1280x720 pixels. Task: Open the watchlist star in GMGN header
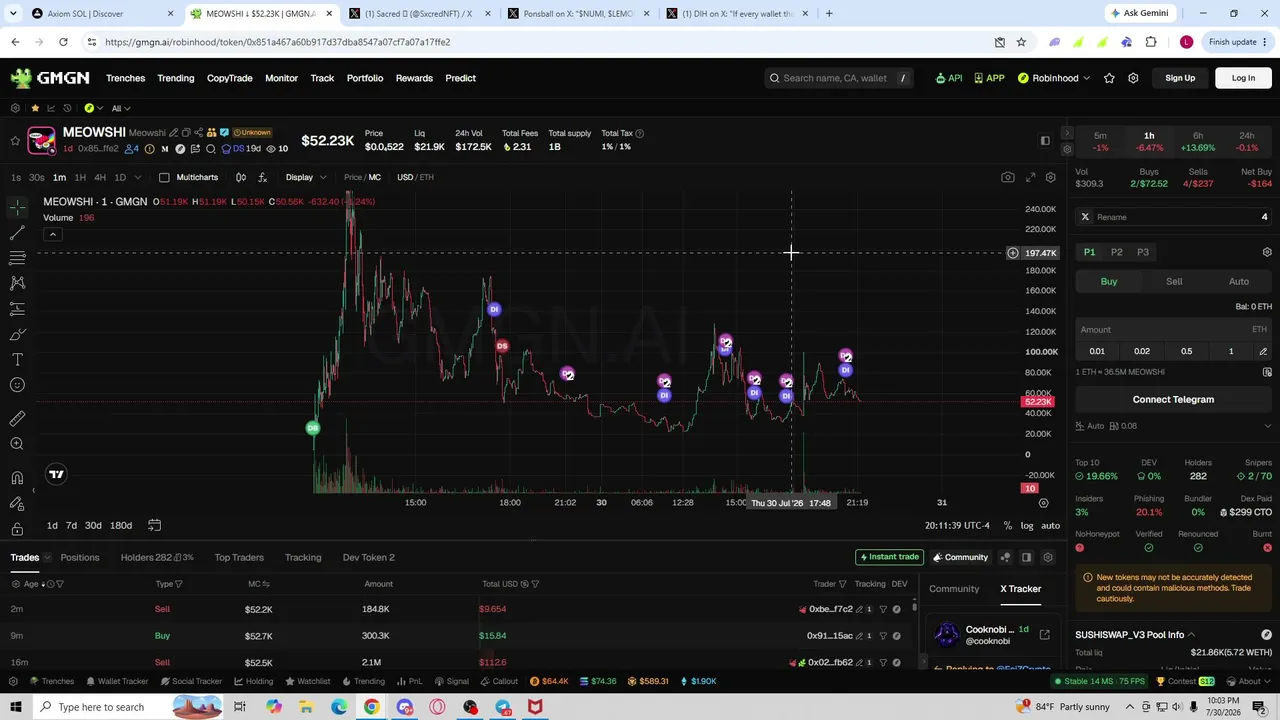pos(1109,78)
